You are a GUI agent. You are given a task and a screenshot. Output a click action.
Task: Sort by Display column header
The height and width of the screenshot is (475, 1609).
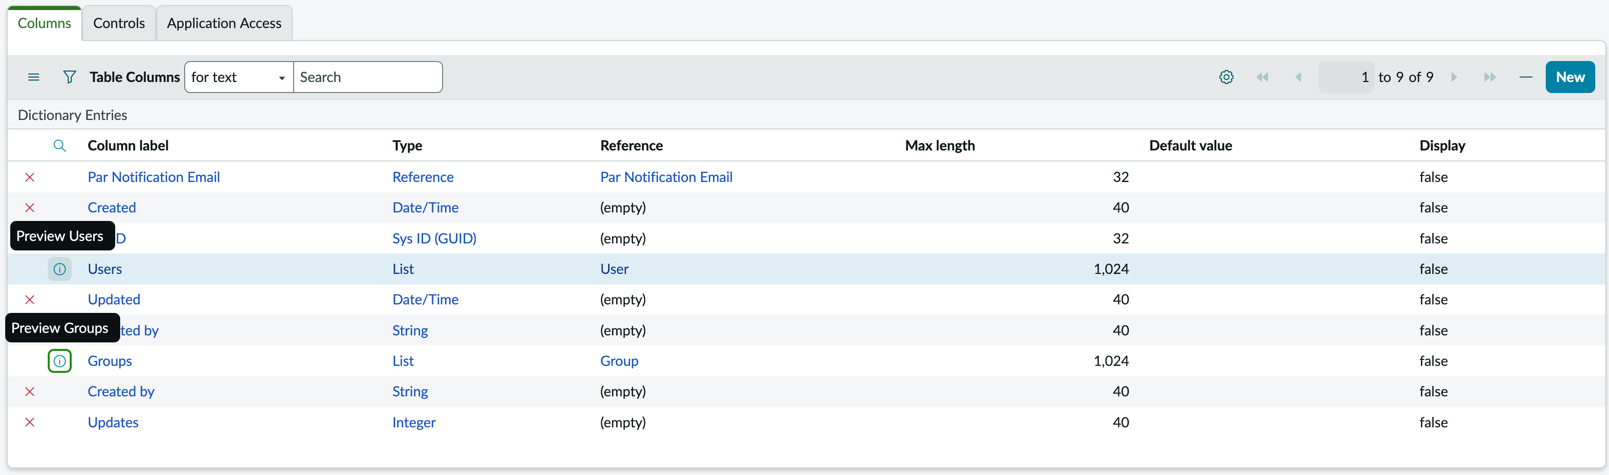(x=1442, y=146)
